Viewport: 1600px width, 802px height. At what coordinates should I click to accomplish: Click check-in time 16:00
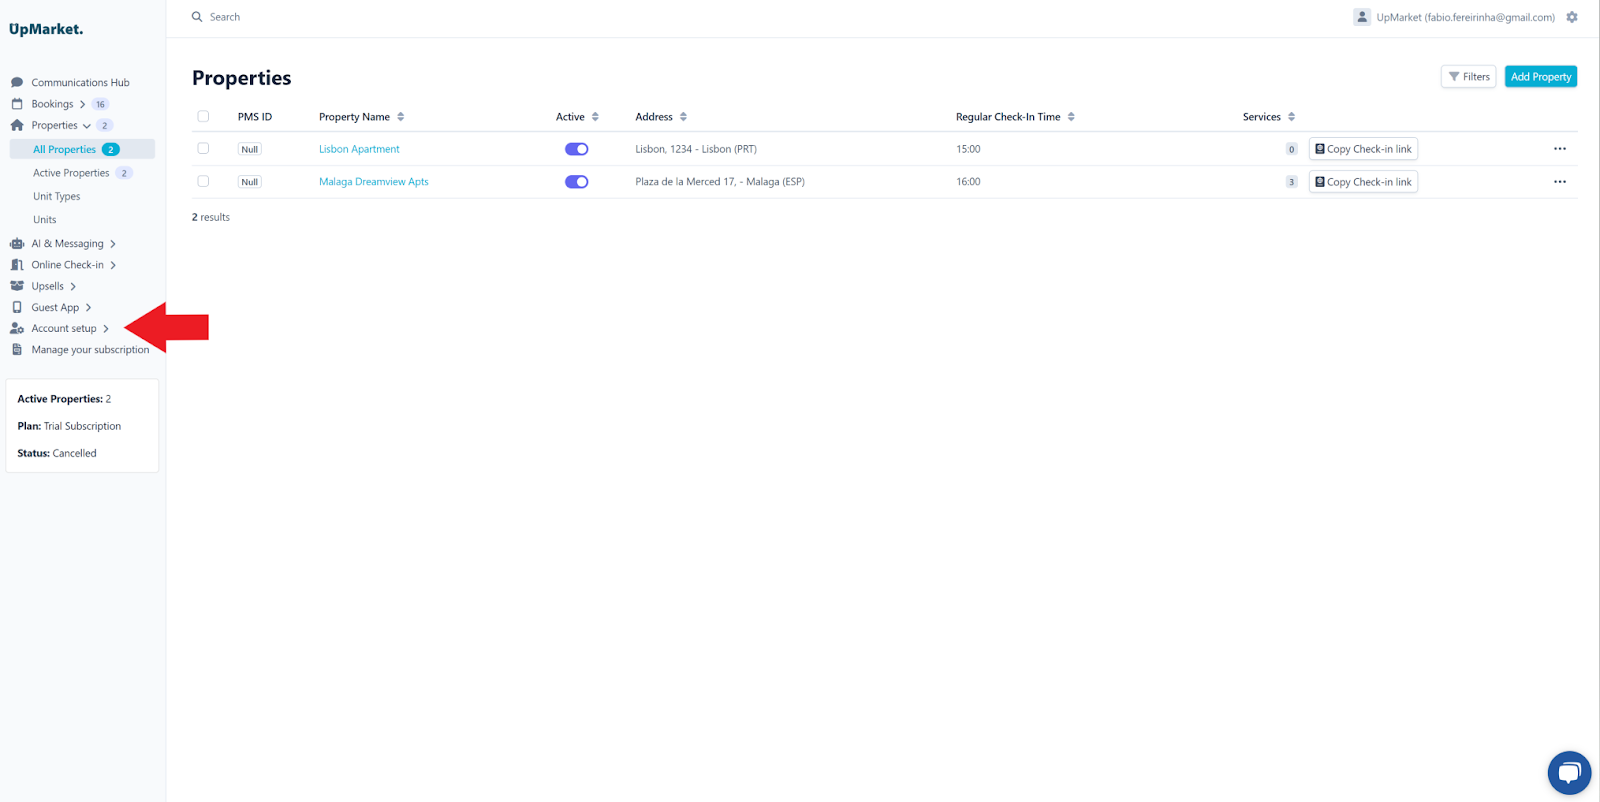[968, 182]
